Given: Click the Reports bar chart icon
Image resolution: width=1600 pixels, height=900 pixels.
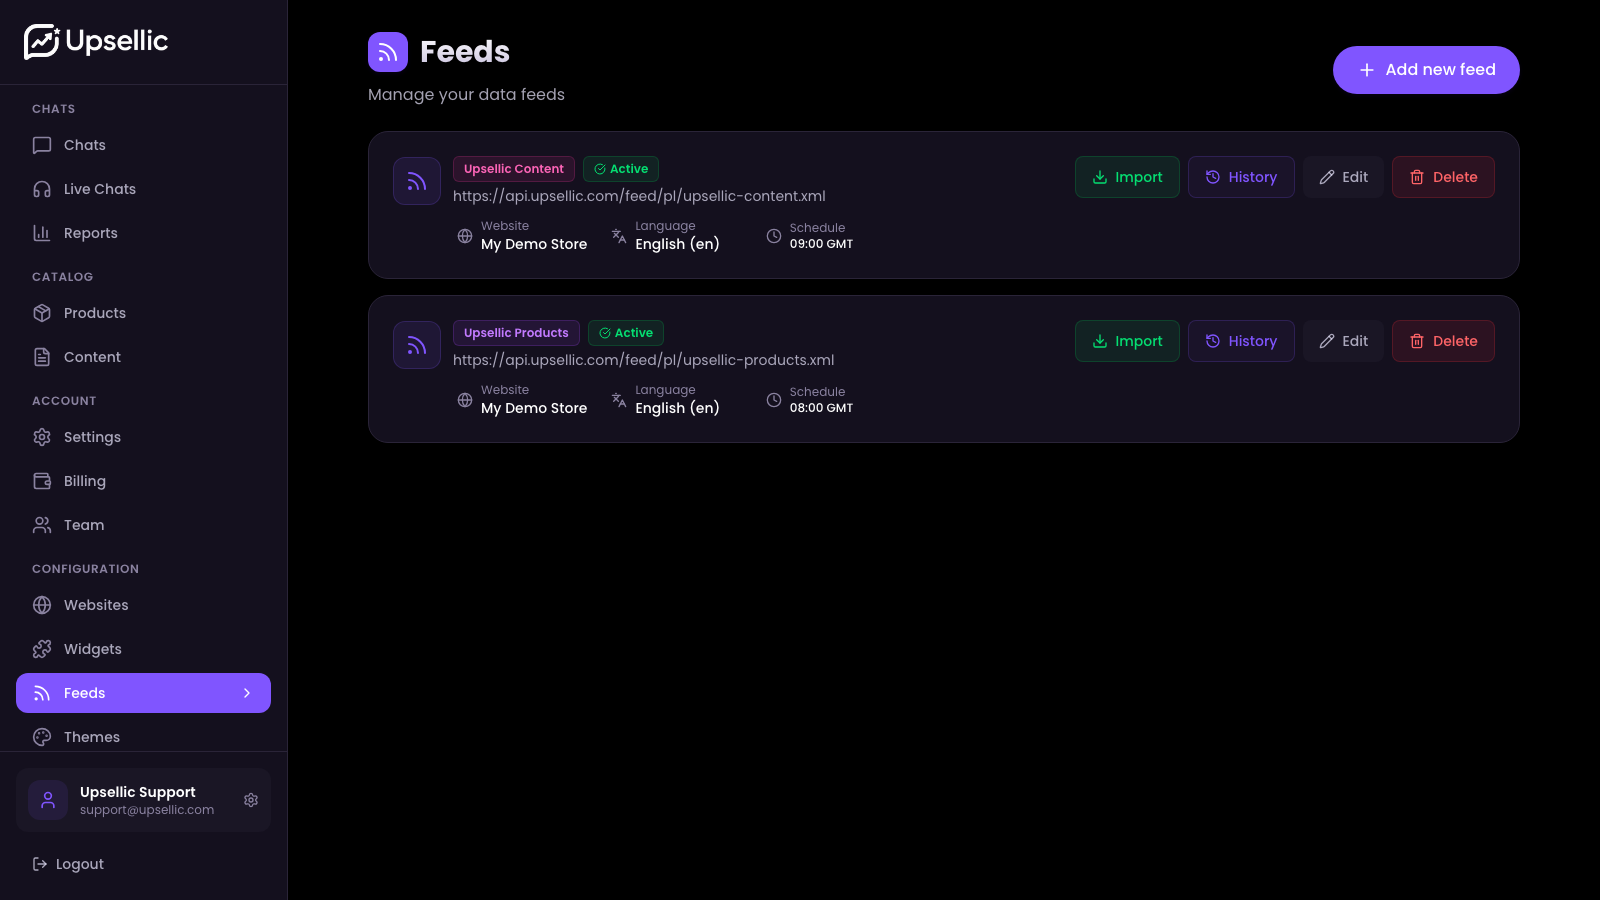Looking at the screenshot, I should [x=41, y=232].
